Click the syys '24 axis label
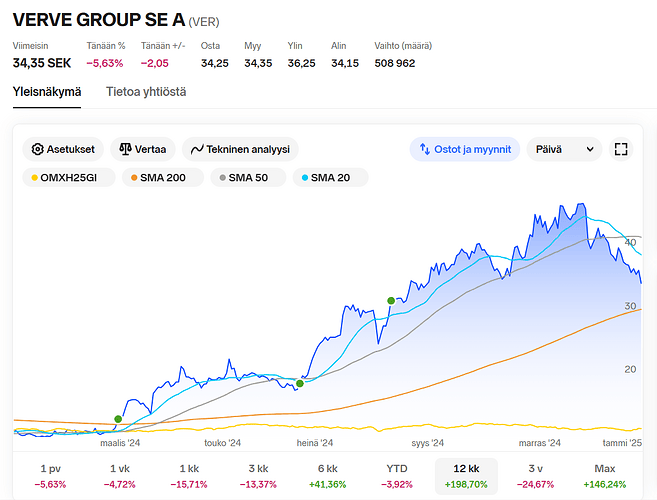The width and height of the screenshot is (657, 500). tap(427, 443)
